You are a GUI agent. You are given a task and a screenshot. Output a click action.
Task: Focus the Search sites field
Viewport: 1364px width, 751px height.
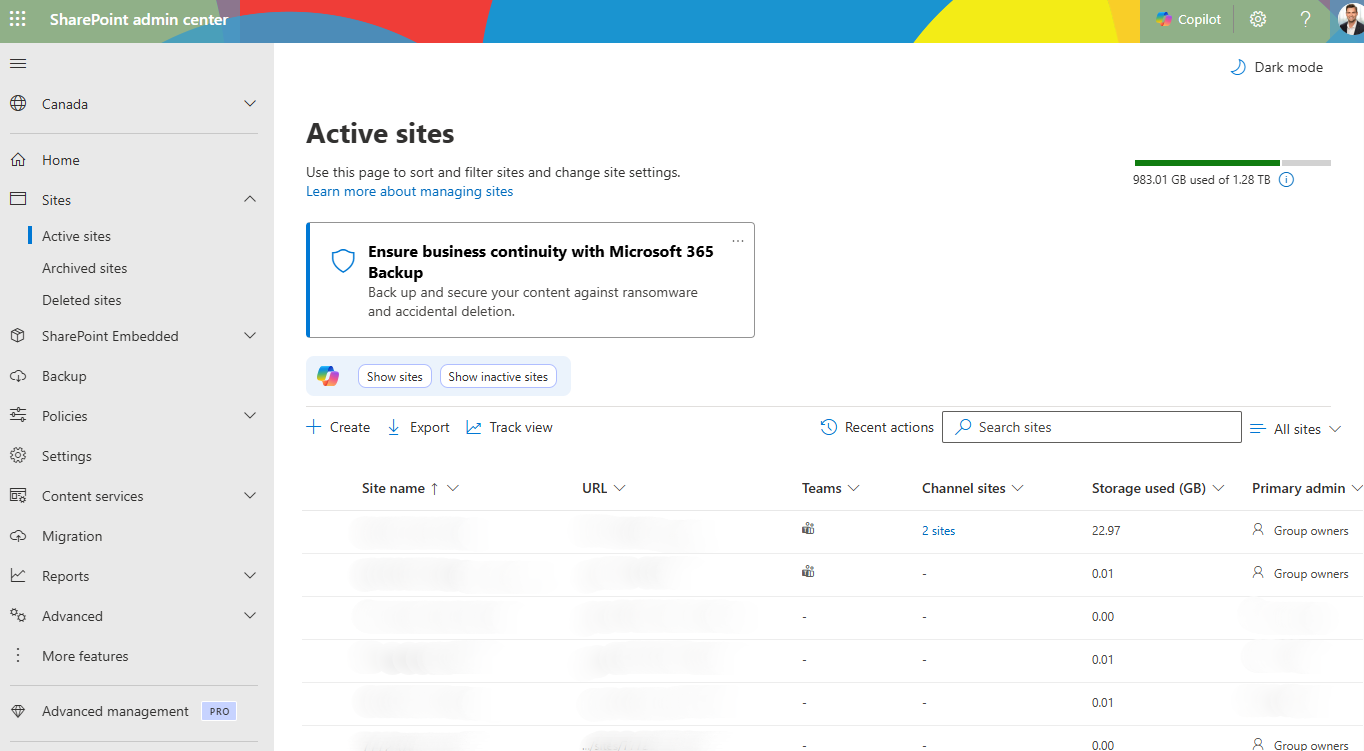[x=1092, y=427]
